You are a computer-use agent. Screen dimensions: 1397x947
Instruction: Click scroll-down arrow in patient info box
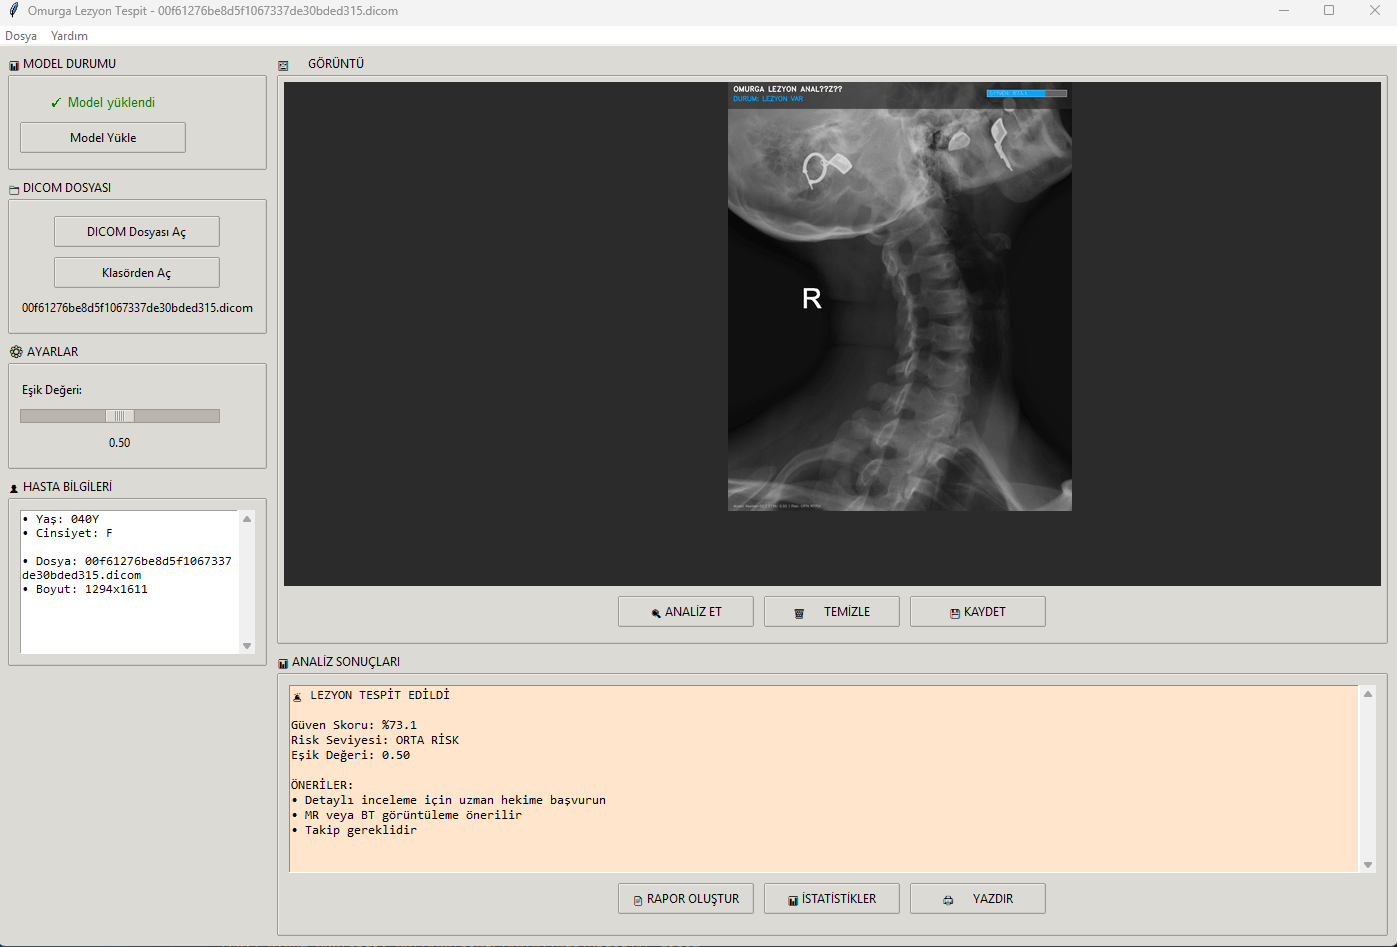tap(247, 646)
